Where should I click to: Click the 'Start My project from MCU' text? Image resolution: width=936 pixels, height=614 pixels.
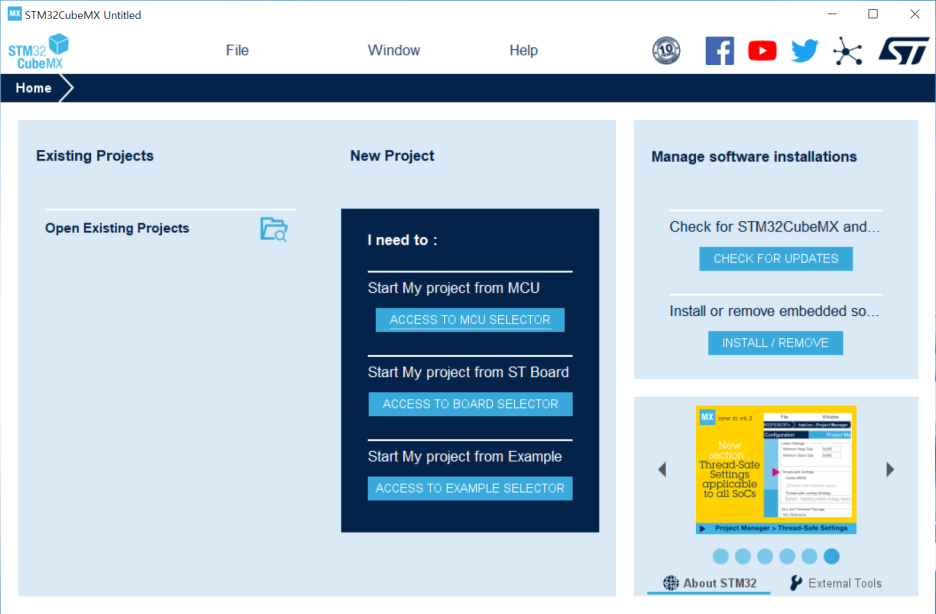click(454, 288)
